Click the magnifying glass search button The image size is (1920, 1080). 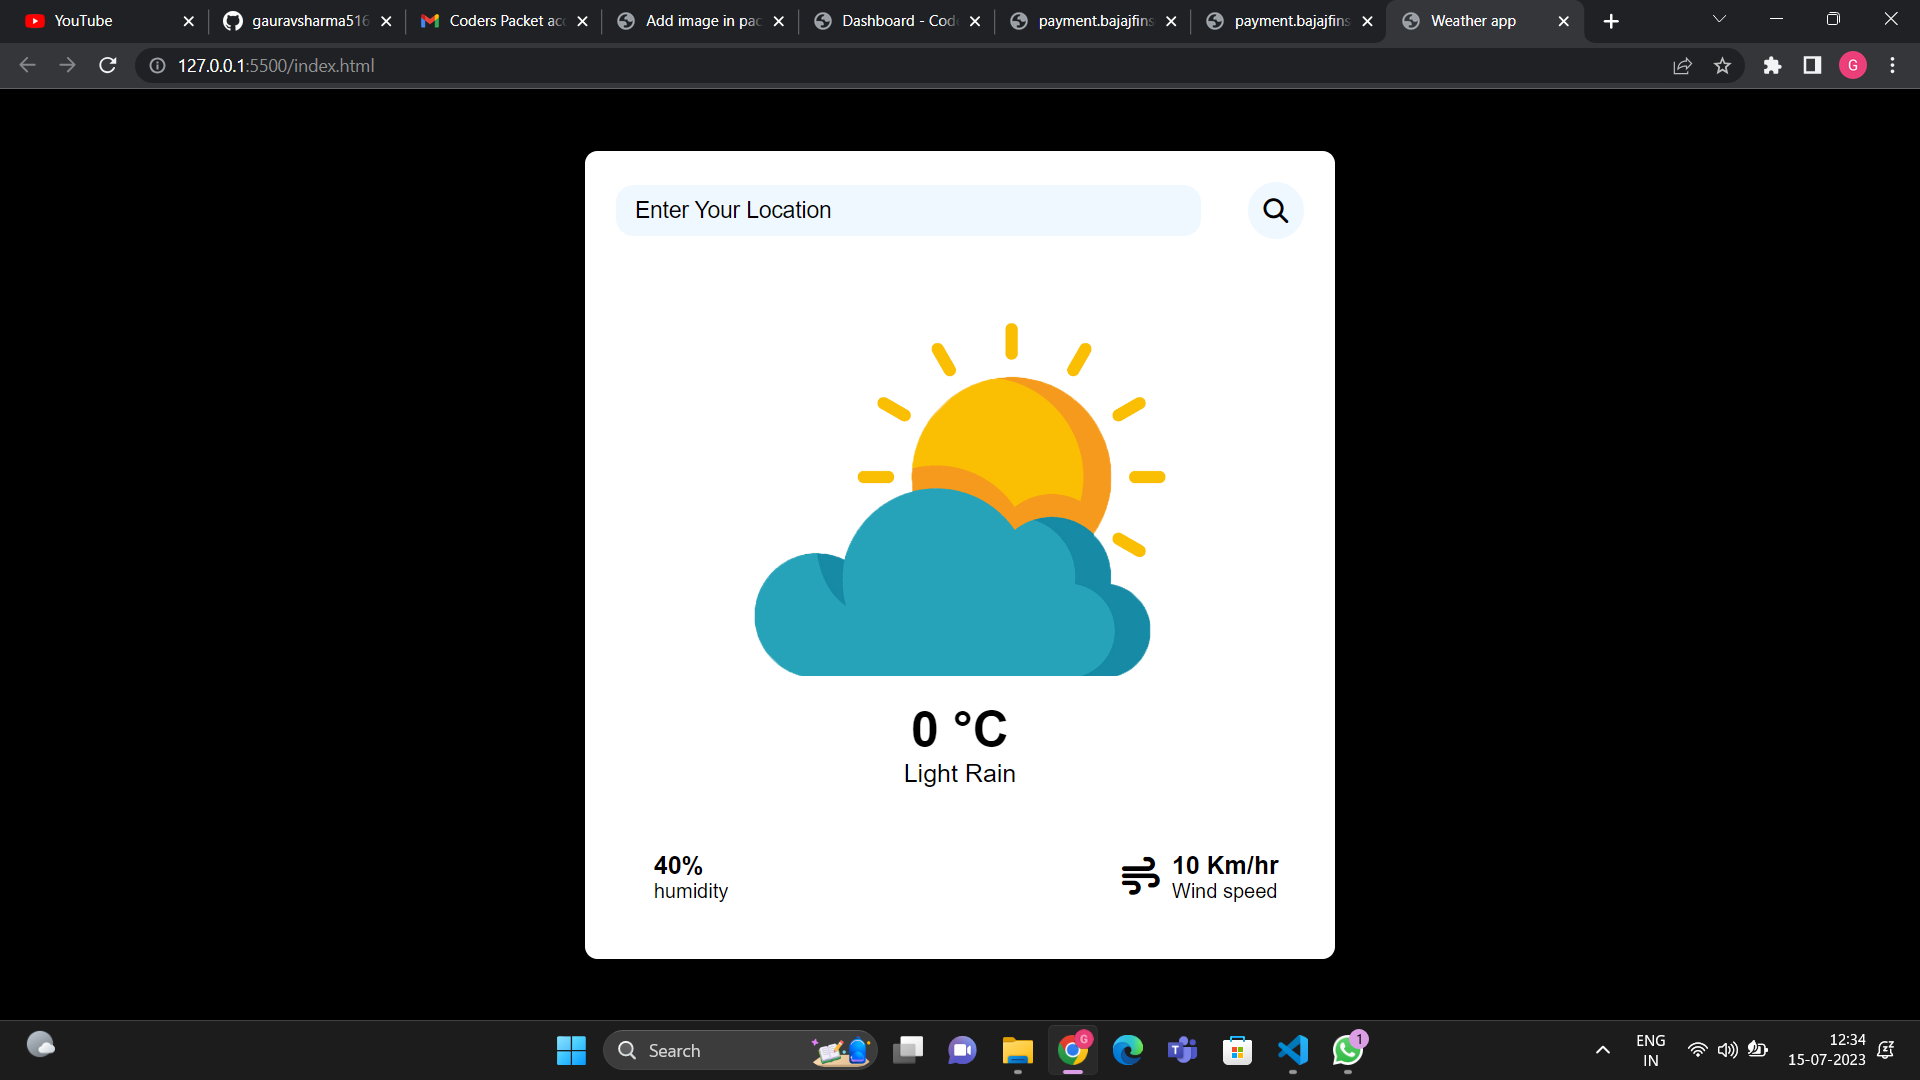pyautogui.click(x=1275, y=211)
